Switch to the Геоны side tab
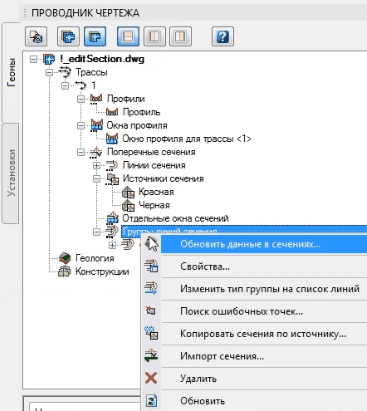The height and width of the screenshot is (411, 367). pyautogui.click(x=11, y=72)
